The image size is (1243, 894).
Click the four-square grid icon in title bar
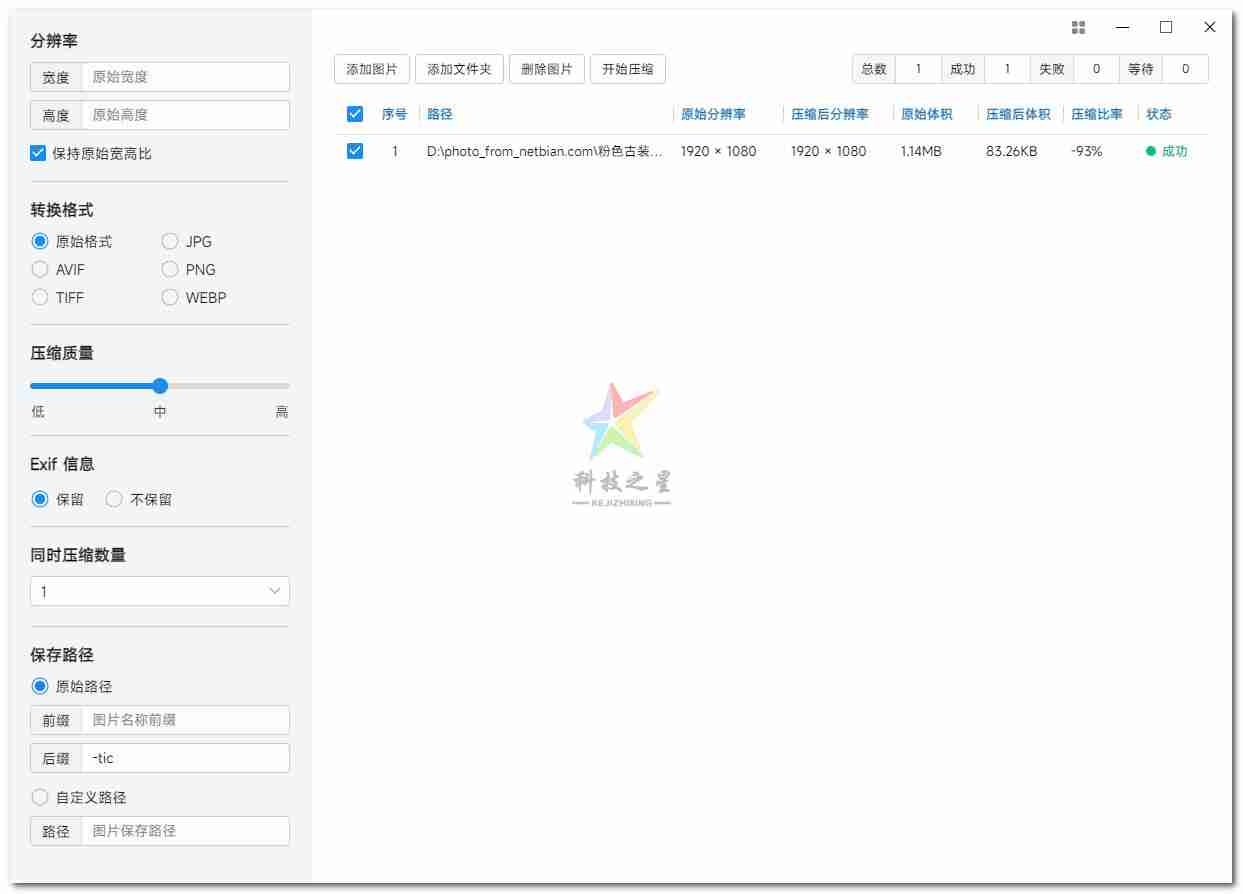tap(1078, 28)
